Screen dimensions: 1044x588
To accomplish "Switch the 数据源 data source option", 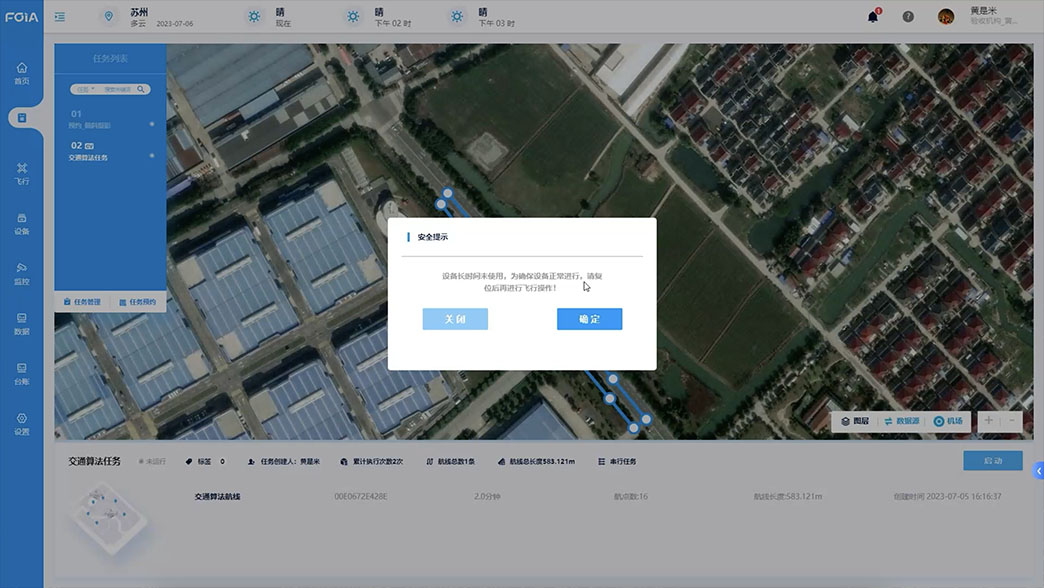I will click(901, 422).
